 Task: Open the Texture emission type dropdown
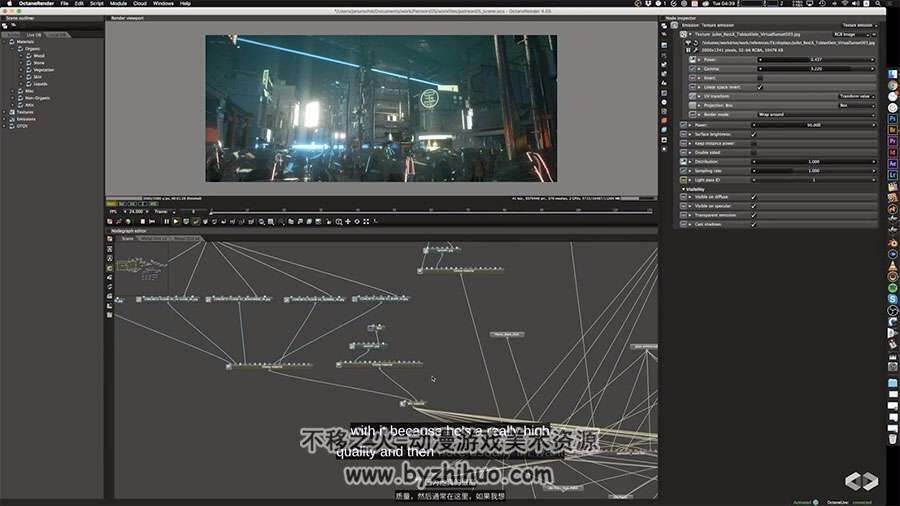pyautogui.click(x=859, y=25)
